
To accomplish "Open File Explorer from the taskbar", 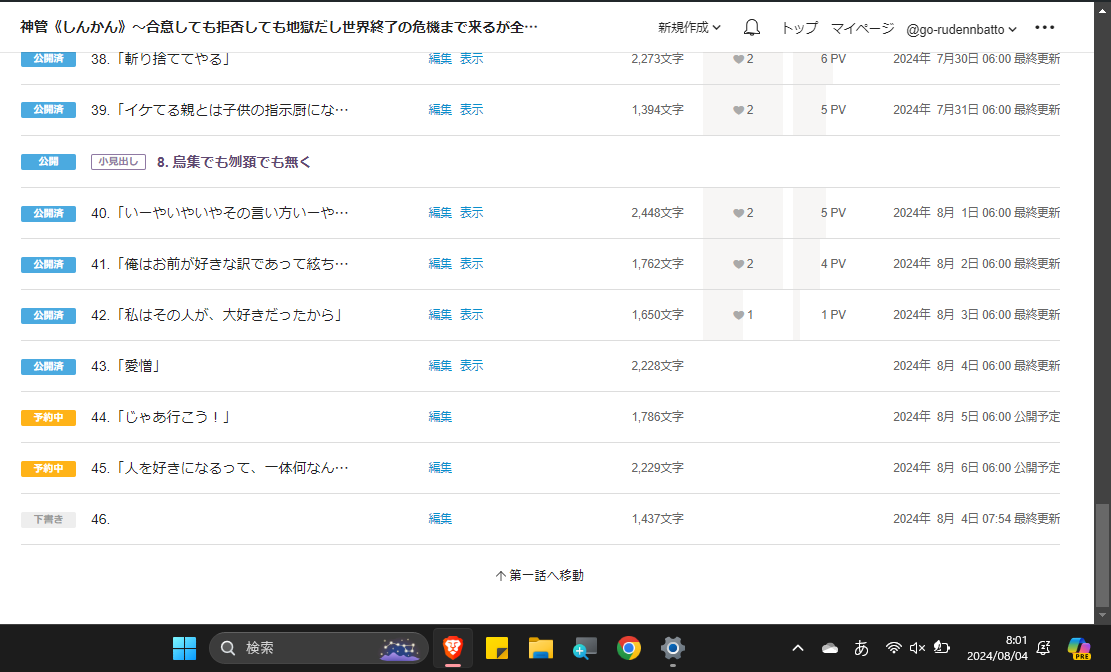I will 541,648.
